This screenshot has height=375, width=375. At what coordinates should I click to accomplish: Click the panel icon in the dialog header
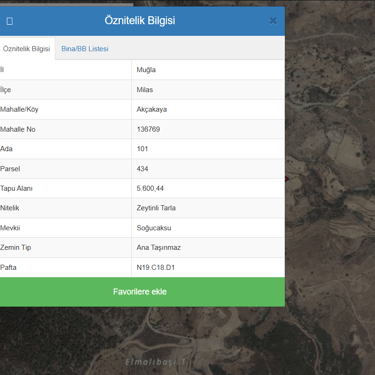10,21
